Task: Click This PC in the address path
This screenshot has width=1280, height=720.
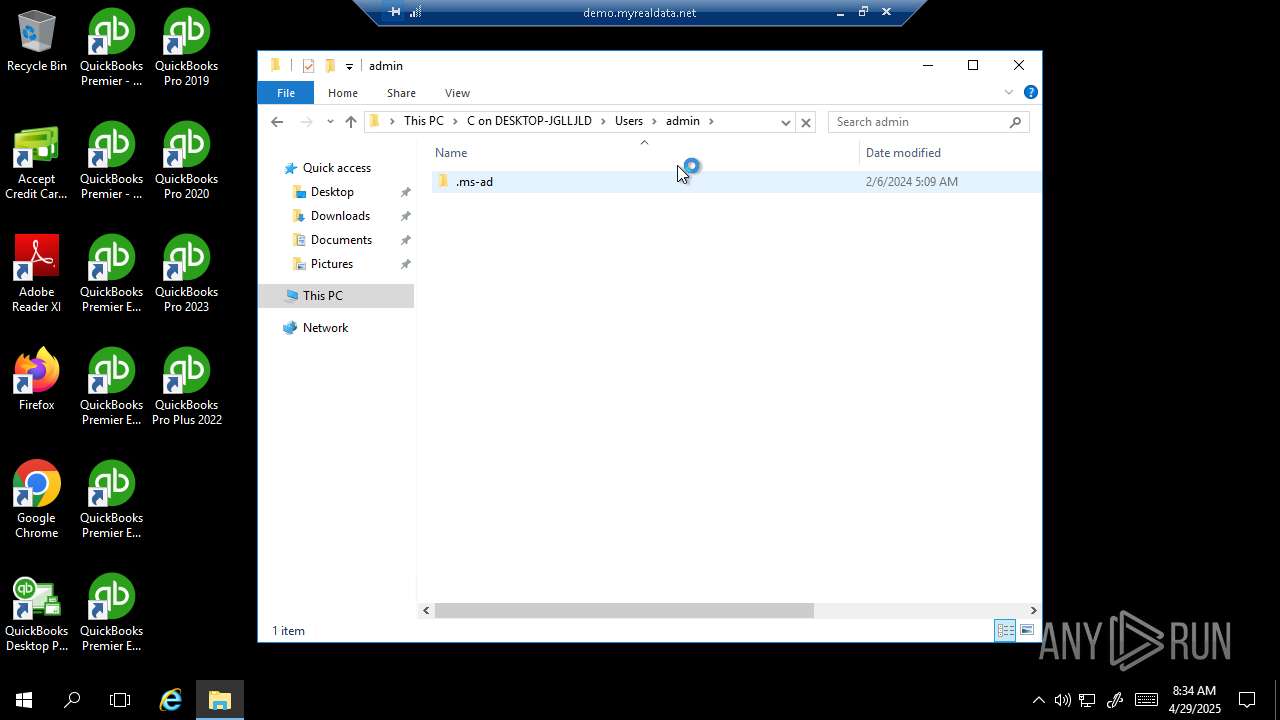Action: coord(423,121)
